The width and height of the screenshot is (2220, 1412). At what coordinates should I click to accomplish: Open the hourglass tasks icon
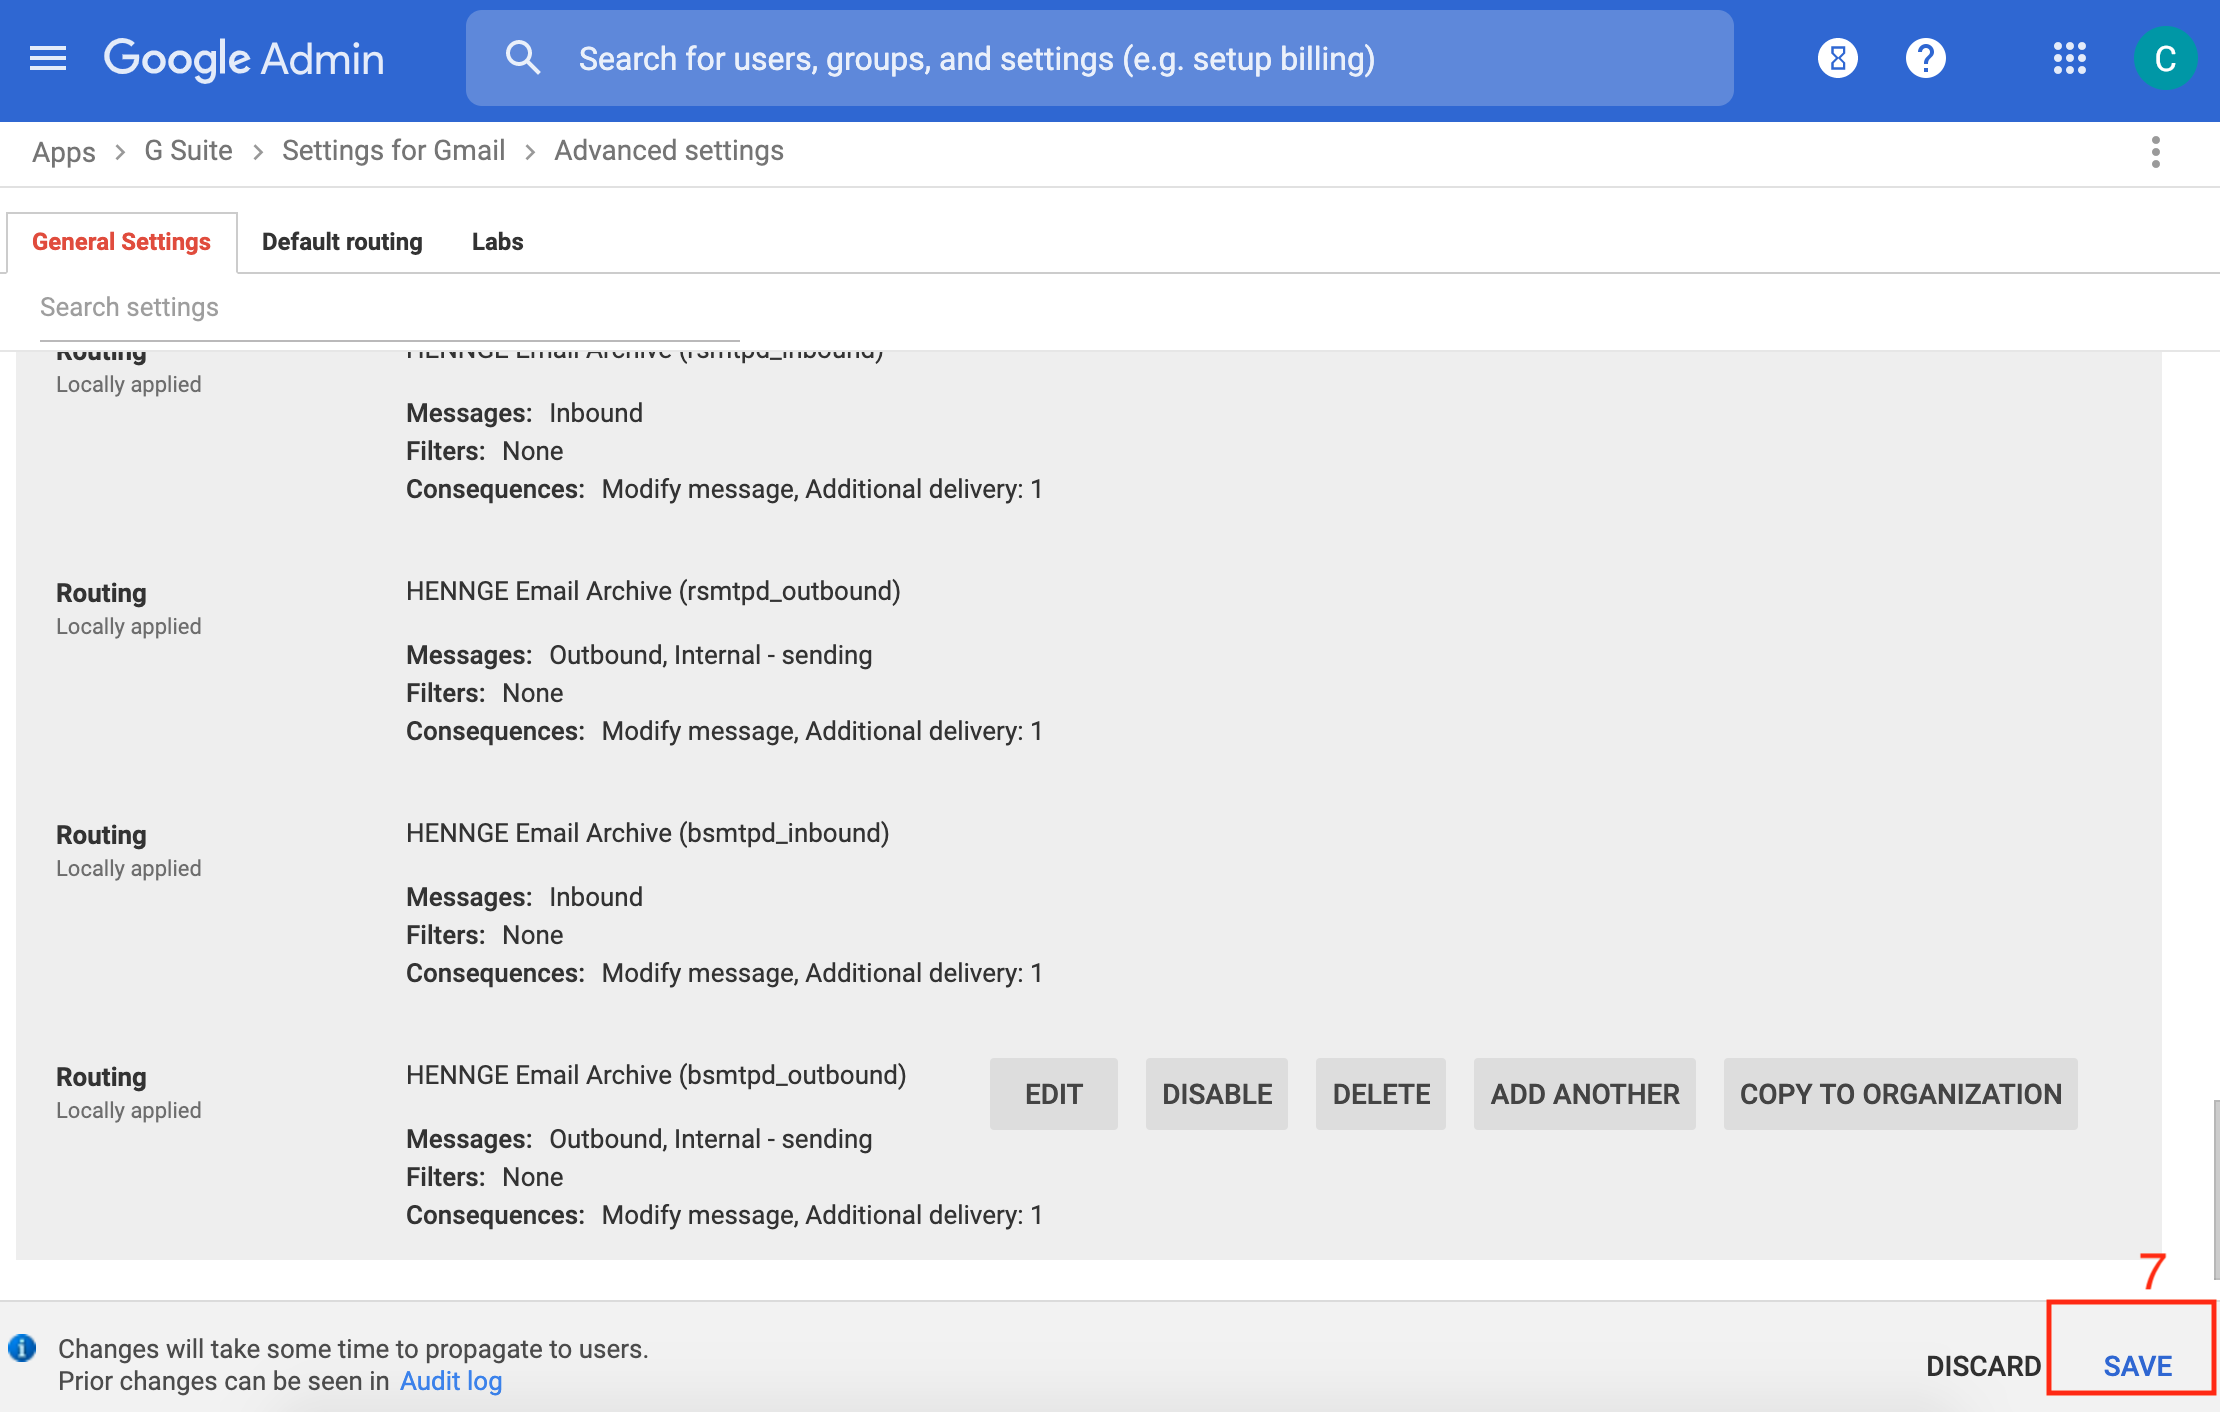pos(1838,58)
